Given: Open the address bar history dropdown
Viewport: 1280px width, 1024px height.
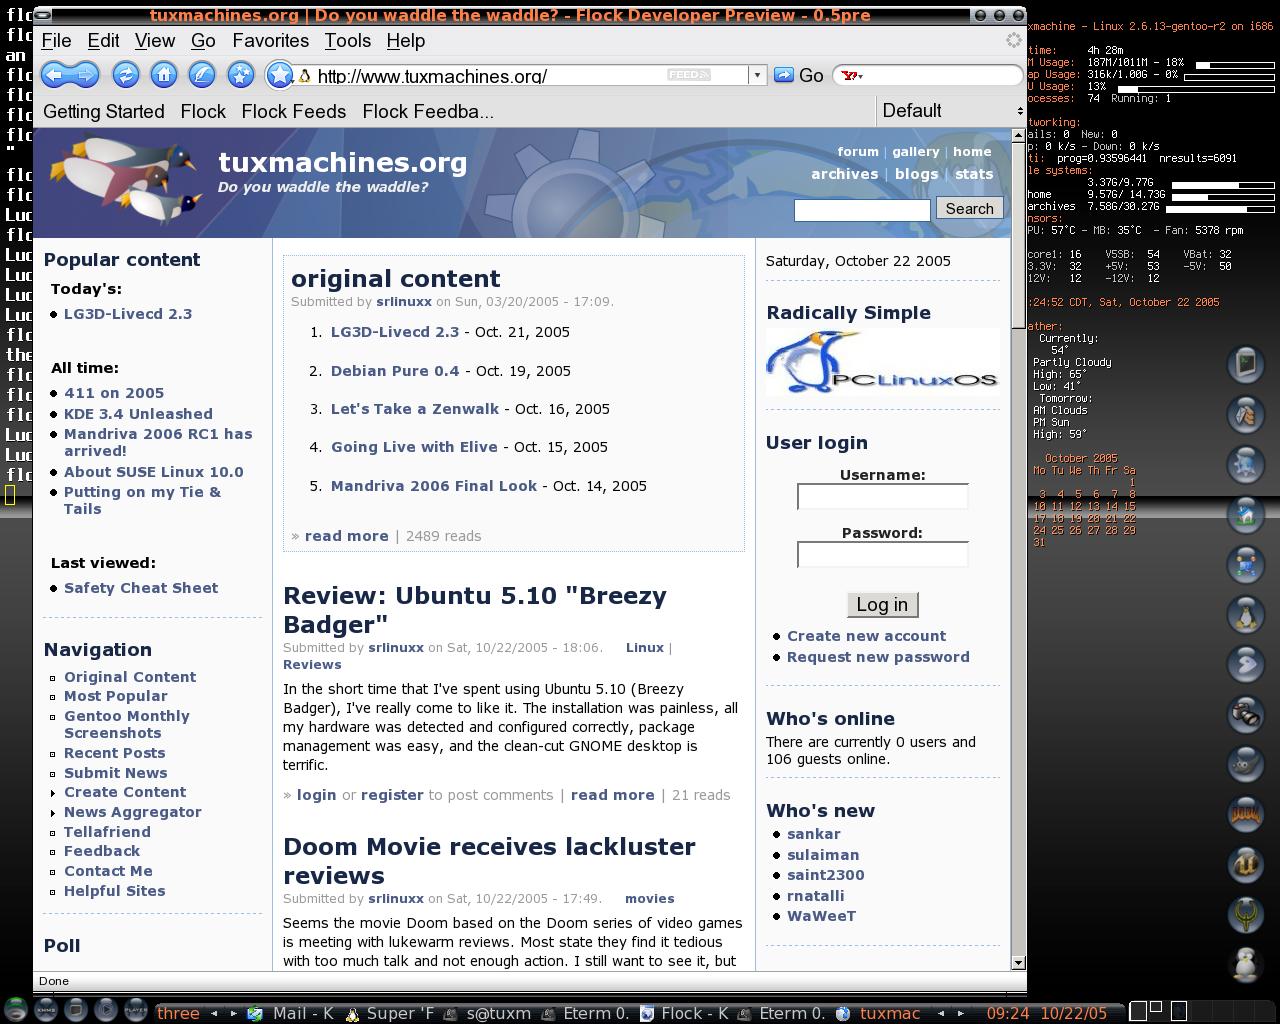Looking at the screenshot, I should 757,75.
